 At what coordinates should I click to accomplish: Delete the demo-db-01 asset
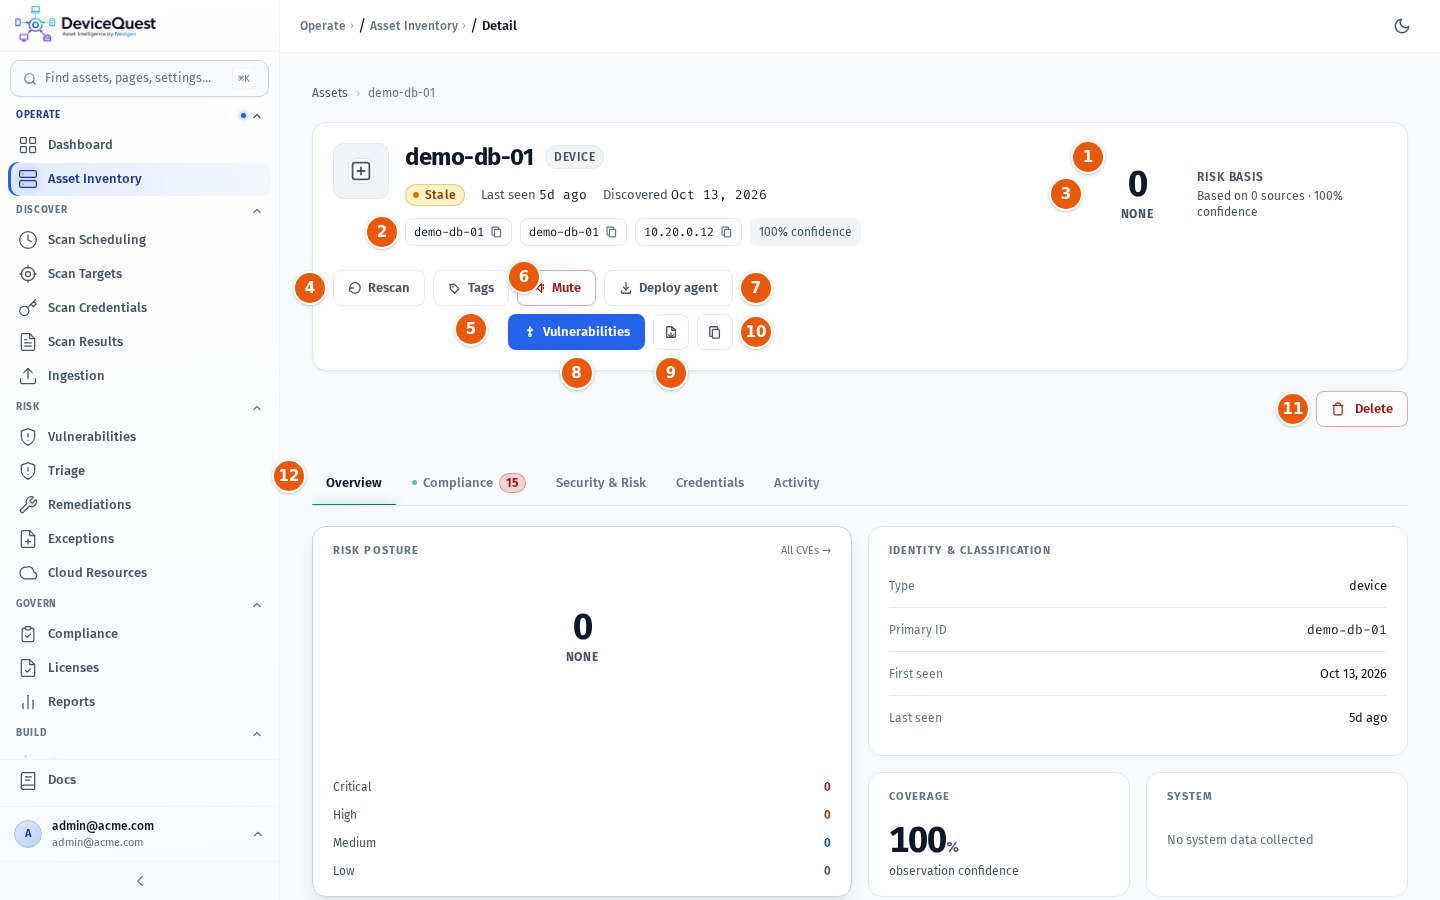[1362, 409]
